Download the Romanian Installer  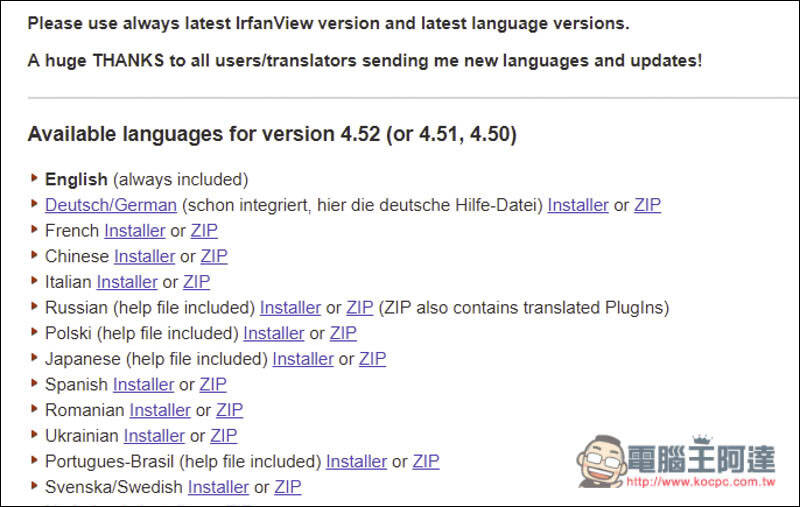point(160,410)
